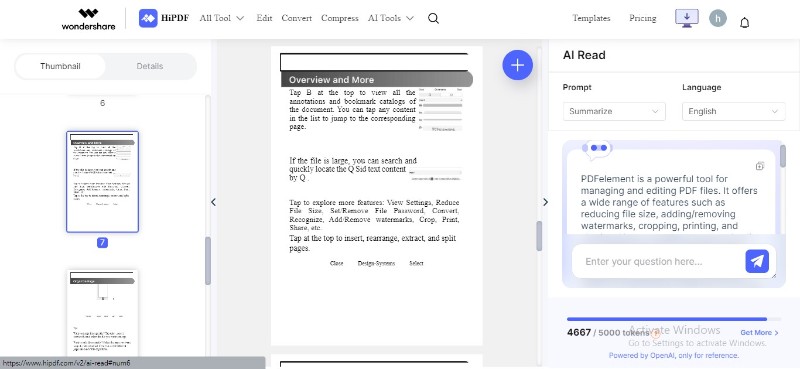Viewport: 800px width, 369px height.
Task: Click the document view scrollbar handle
Action: 539,236
